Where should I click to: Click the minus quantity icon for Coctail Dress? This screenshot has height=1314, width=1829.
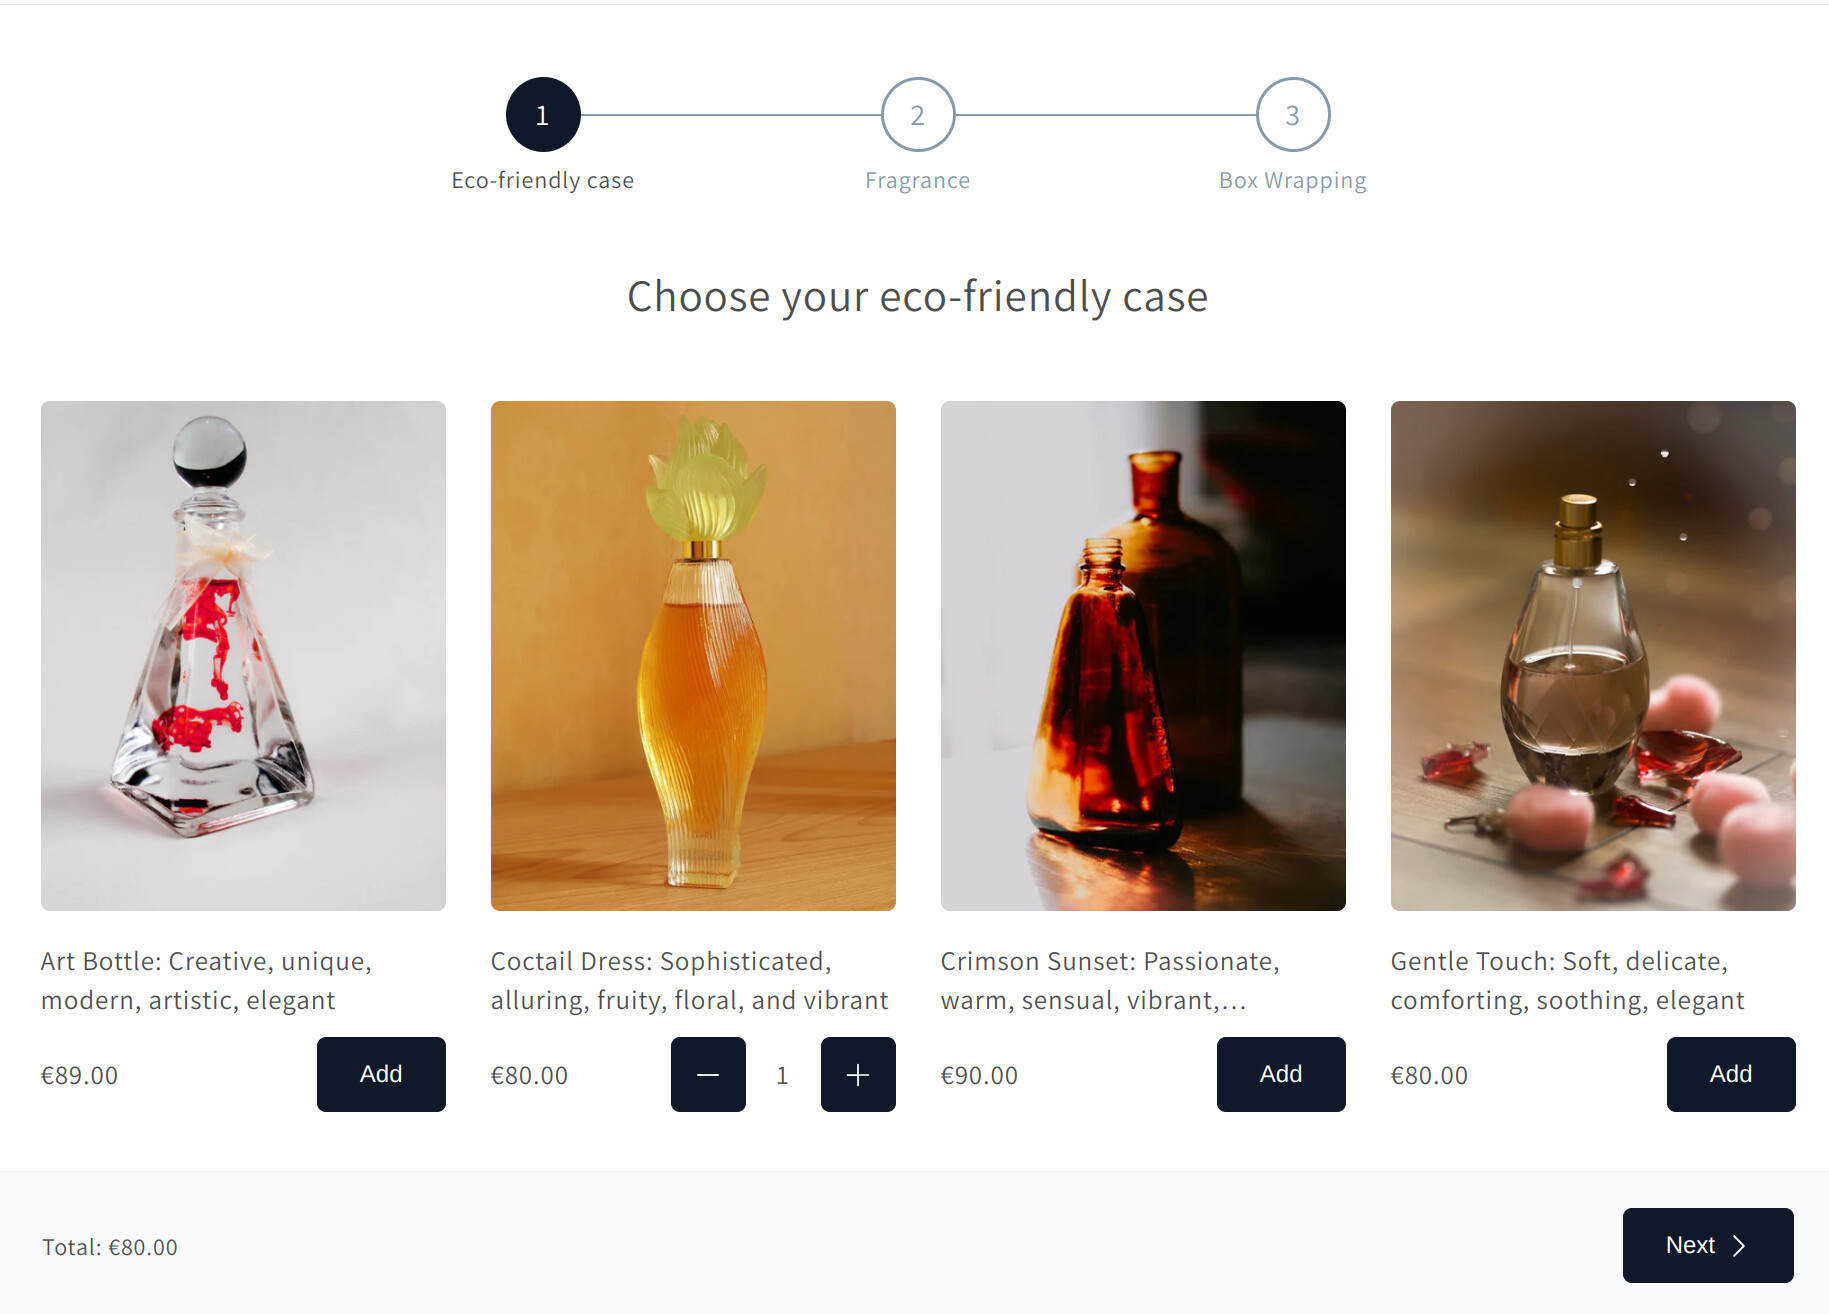708,1075
